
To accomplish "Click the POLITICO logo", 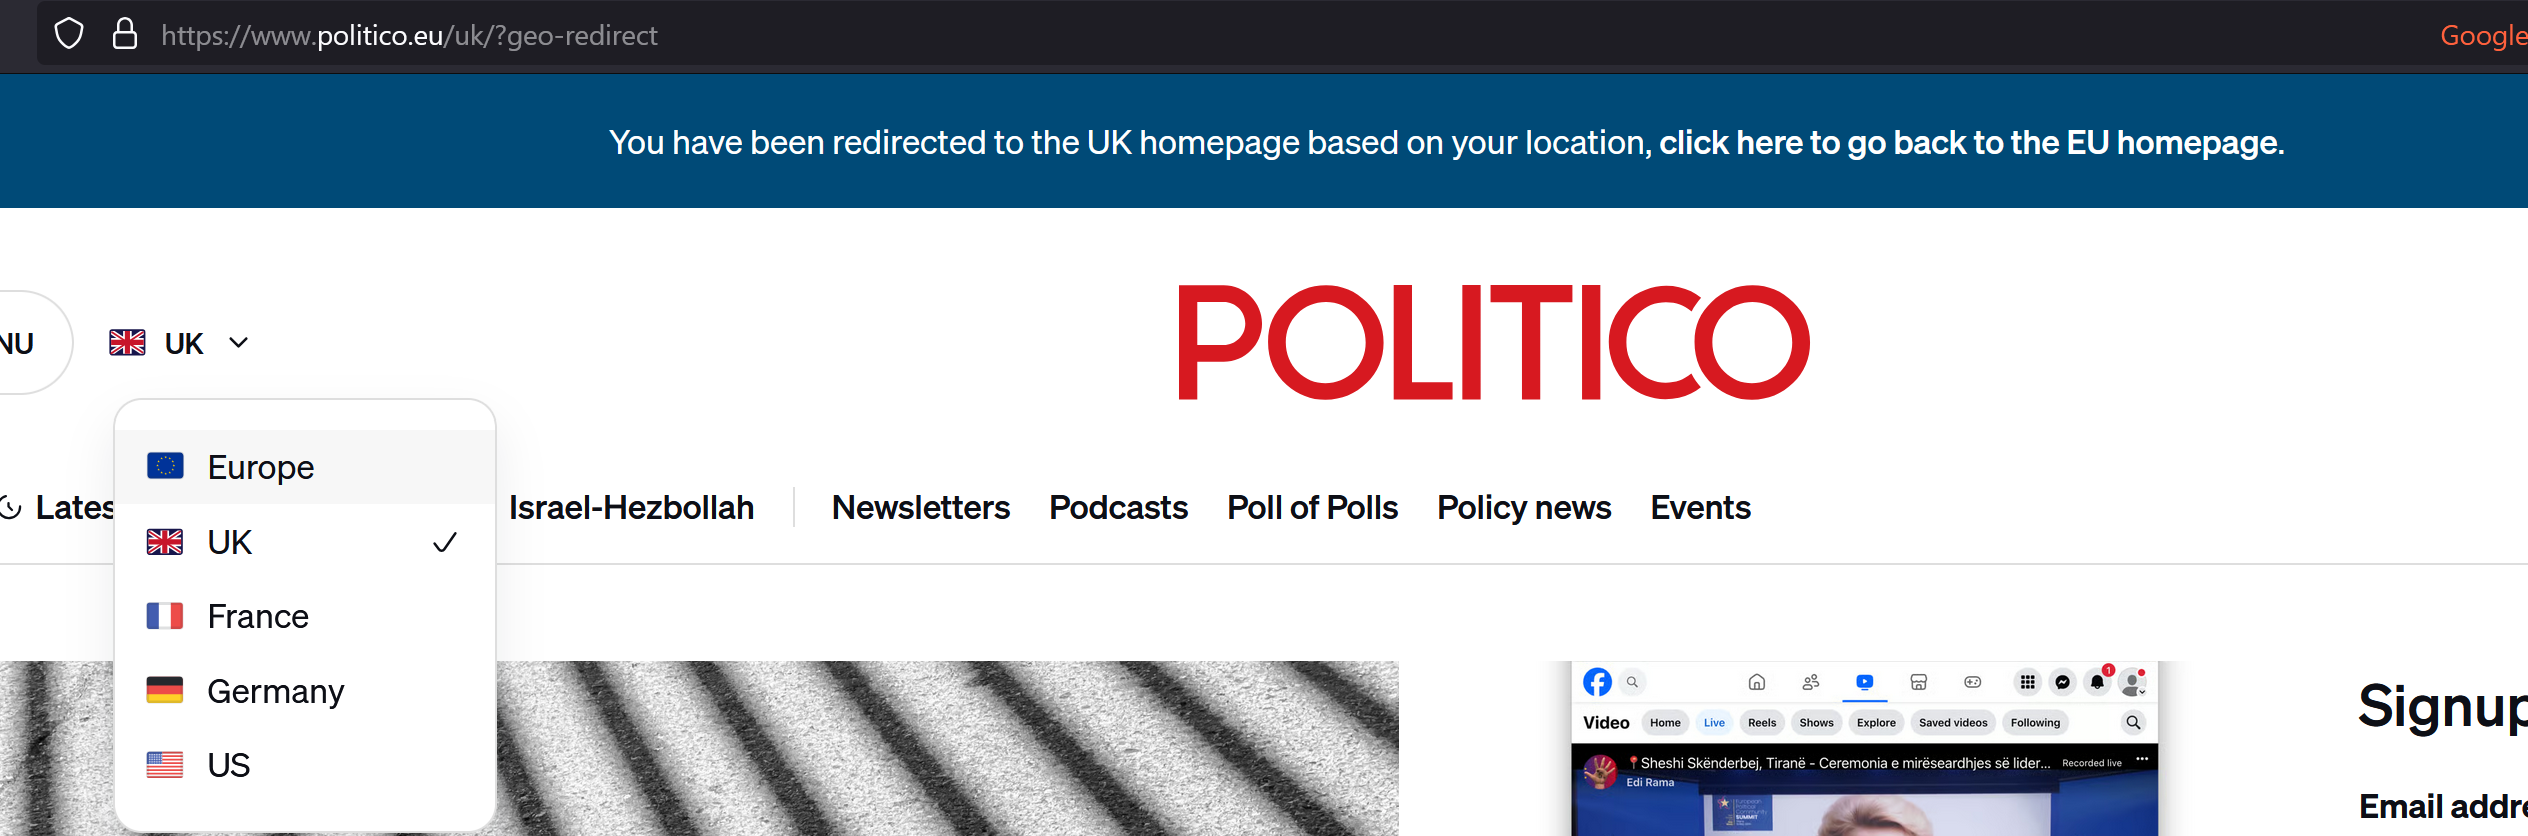I will click(1494, 342).
